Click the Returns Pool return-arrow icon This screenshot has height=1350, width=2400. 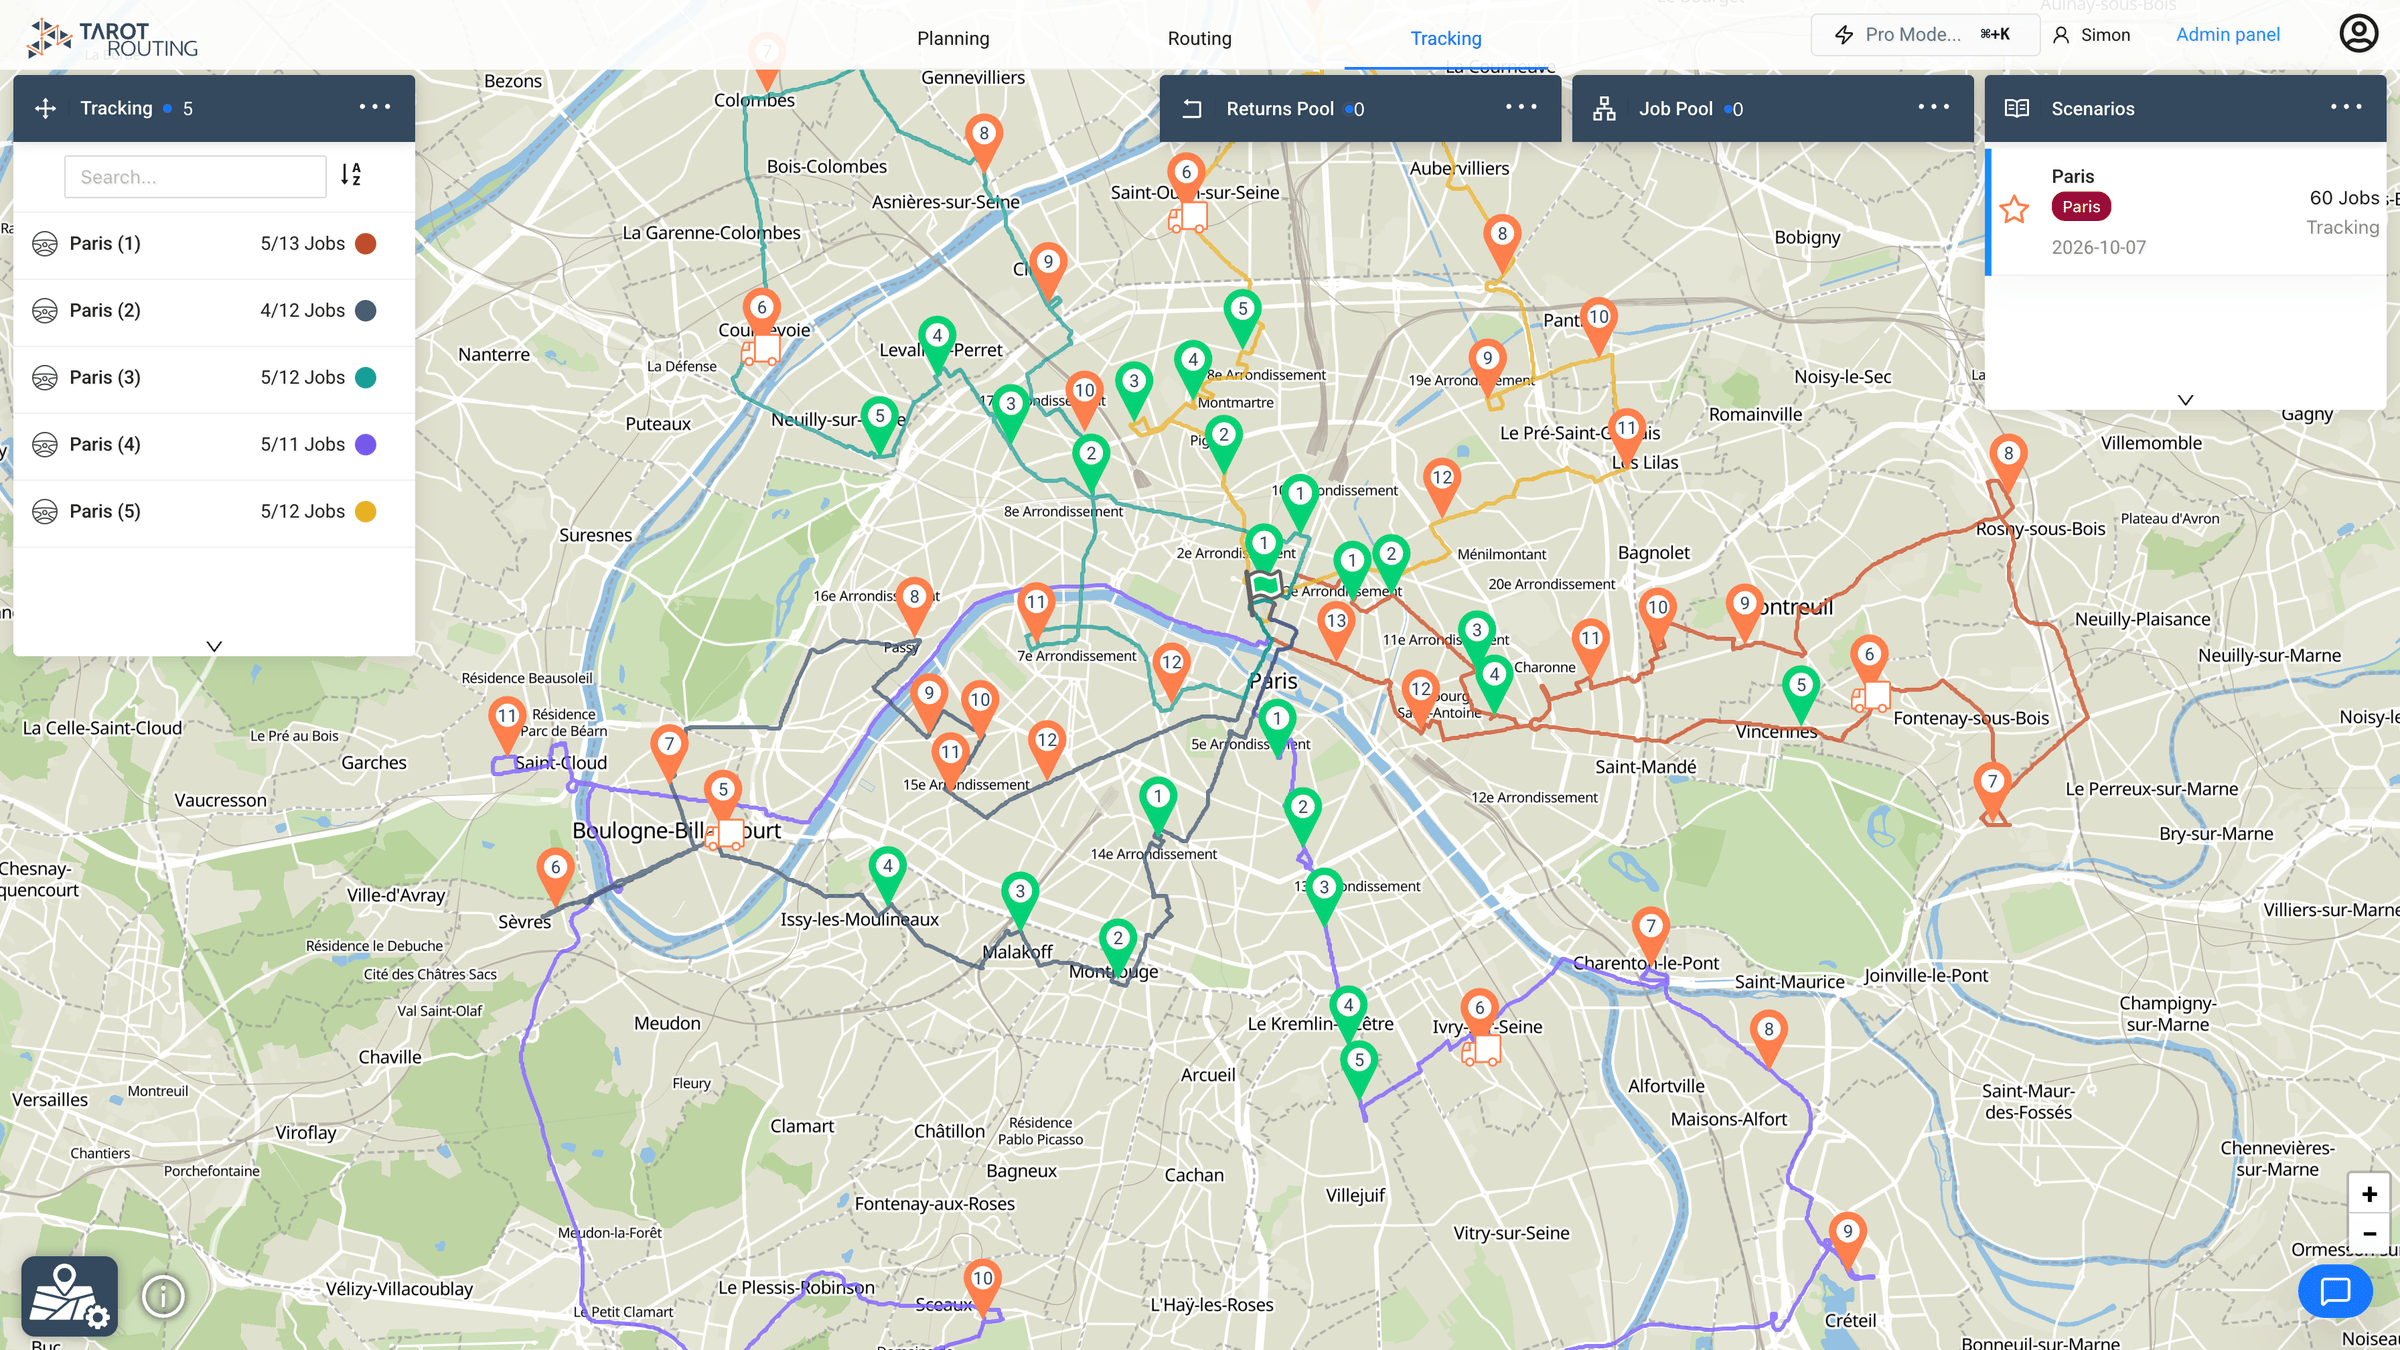click(1192, 108)
